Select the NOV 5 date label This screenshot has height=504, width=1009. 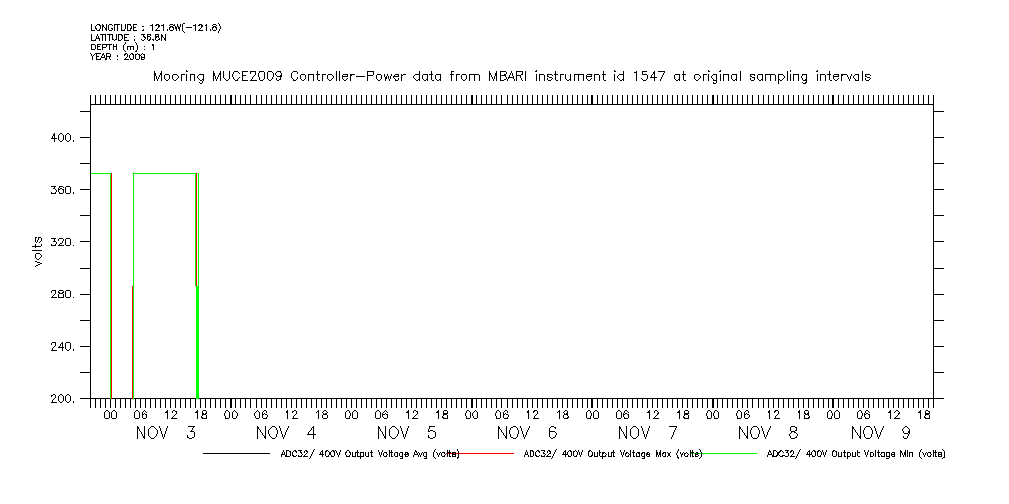[x=407, y=433]
